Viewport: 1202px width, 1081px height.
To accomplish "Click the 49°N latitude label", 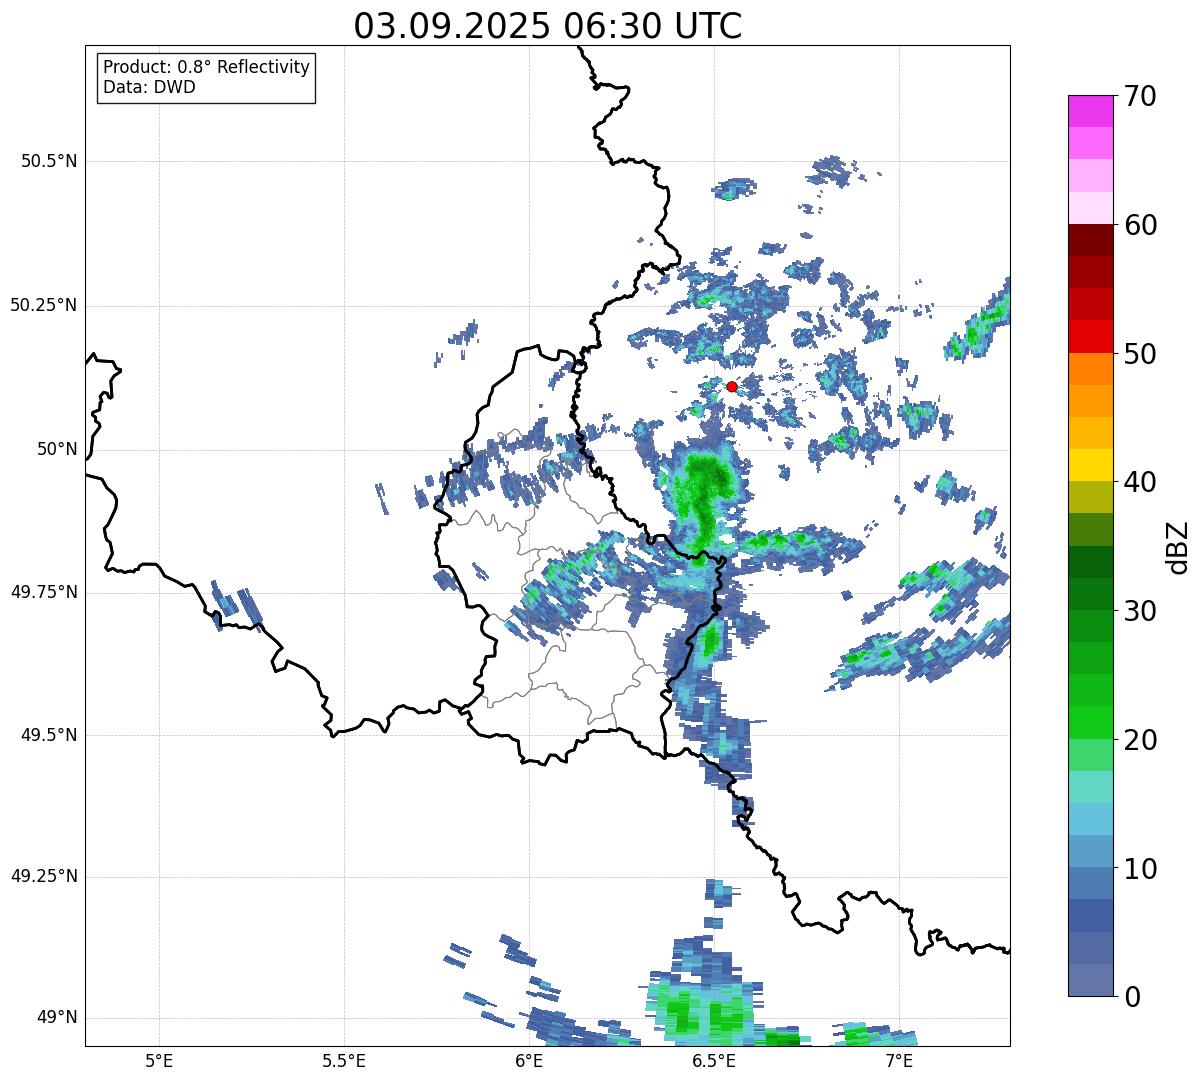I will (57, 1017).
